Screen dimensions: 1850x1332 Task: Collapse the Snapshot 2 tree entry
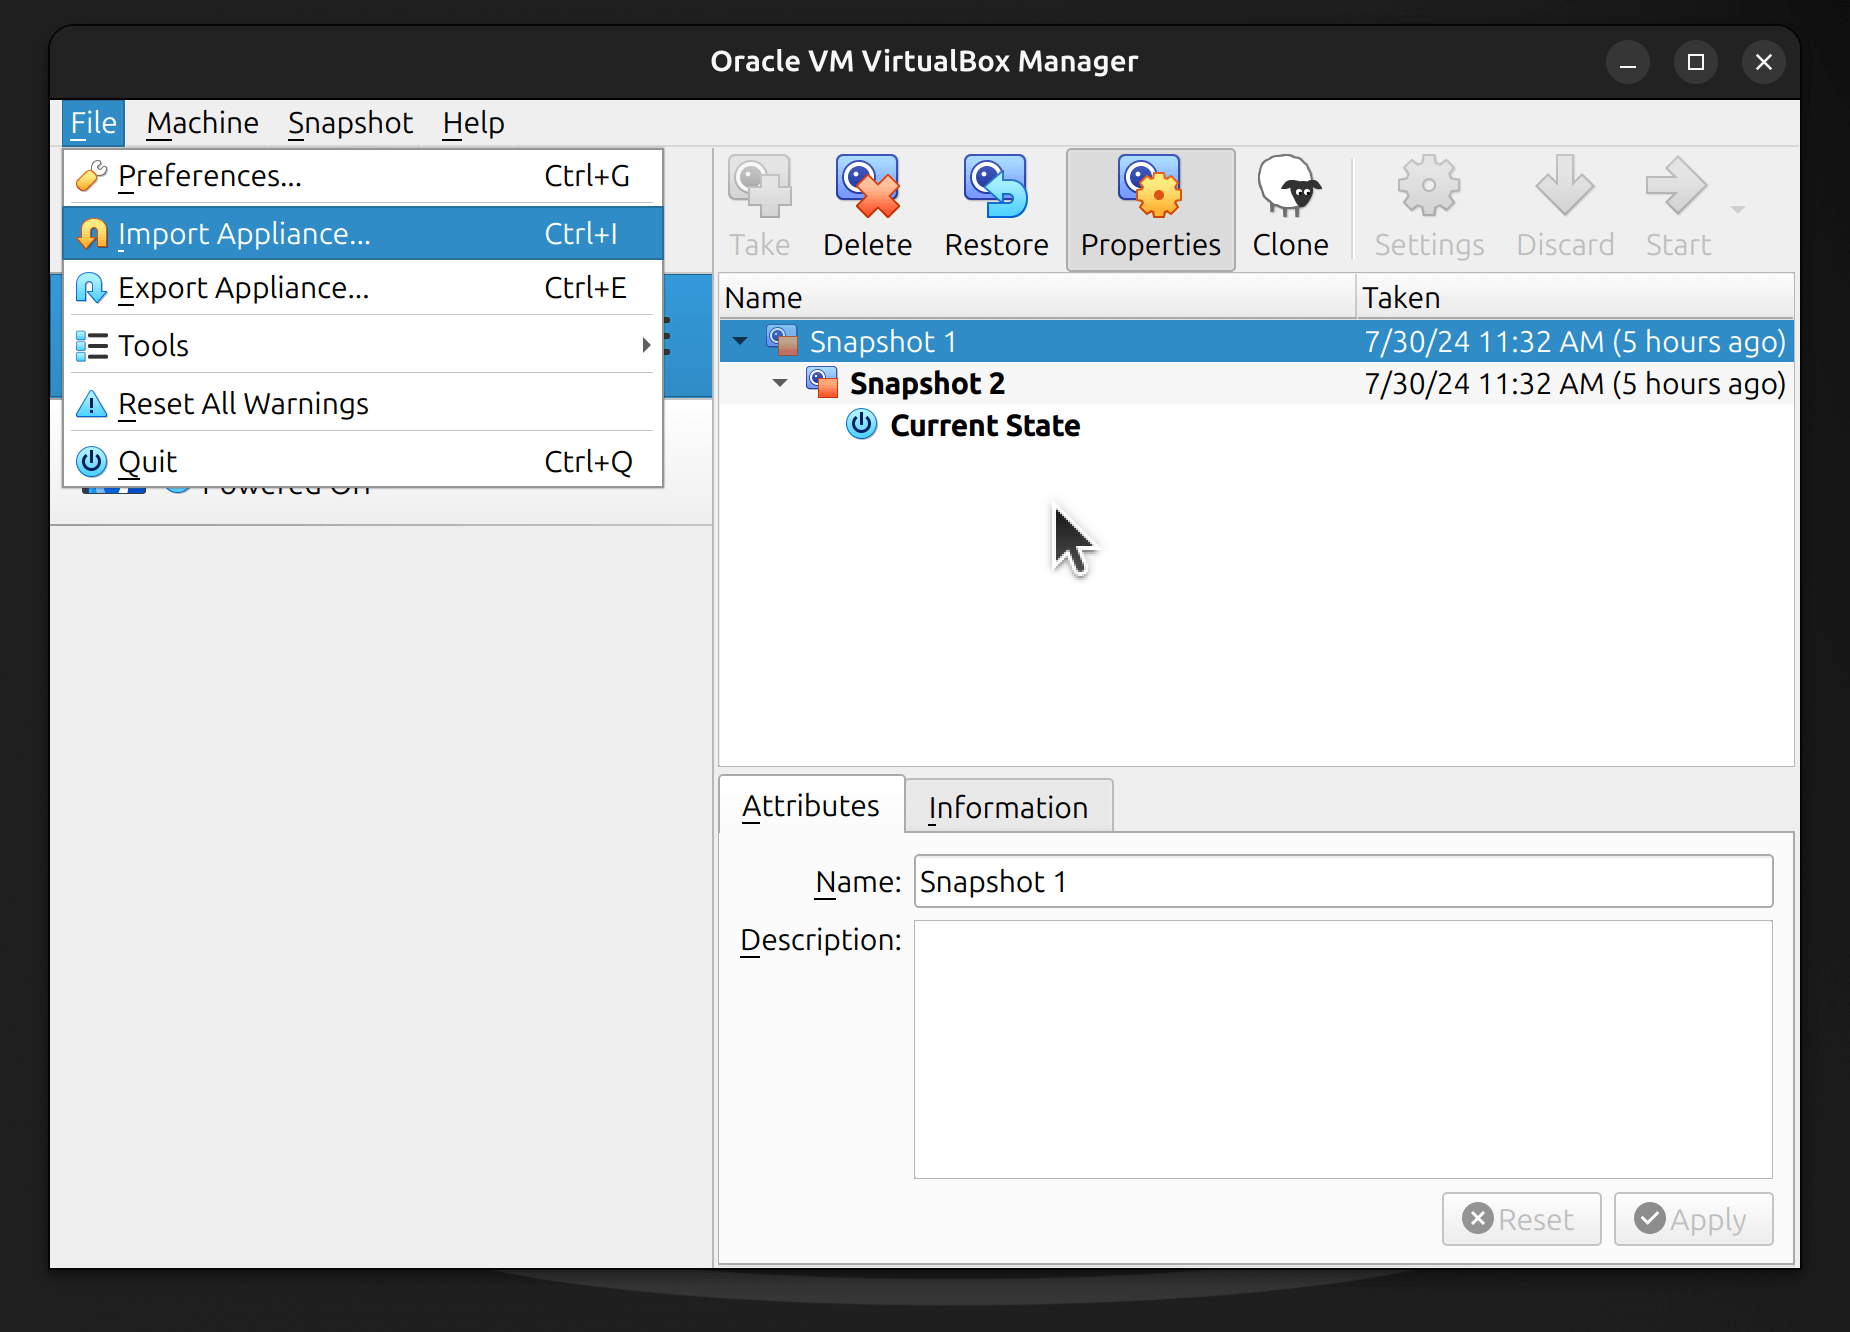780,382
